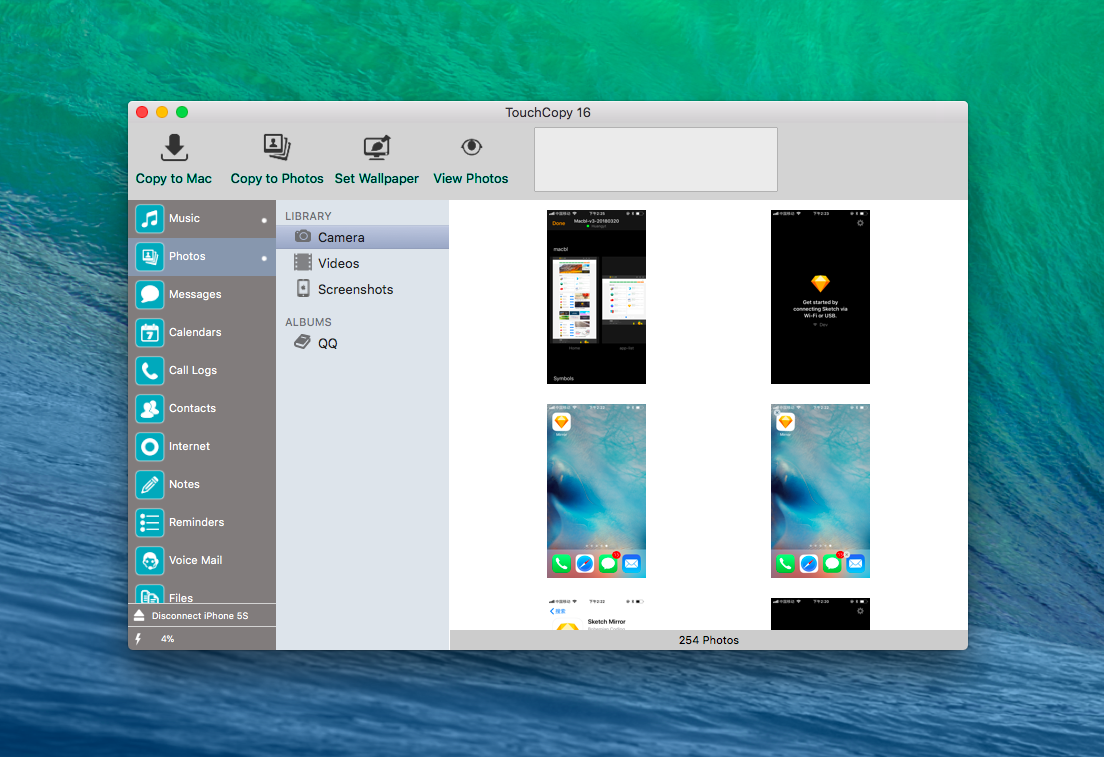Click the Copy to Photos label

tap(277, 179)
